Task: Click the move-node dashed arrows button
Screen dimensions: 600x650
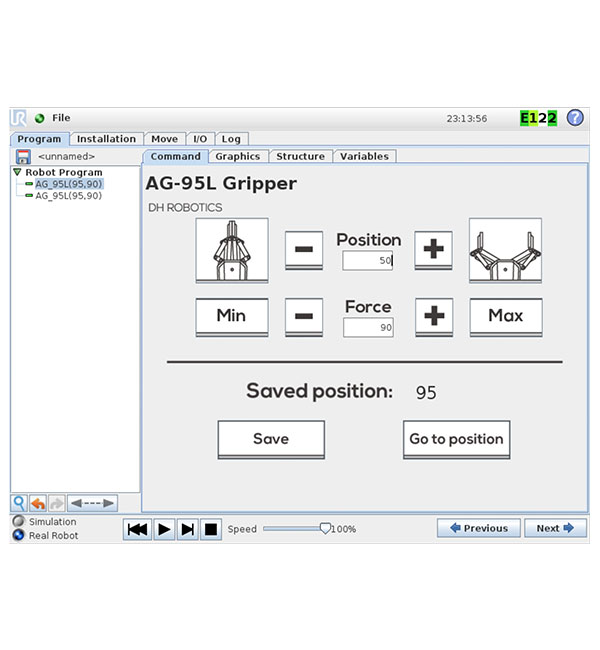Action: click(x=92, y=503)
